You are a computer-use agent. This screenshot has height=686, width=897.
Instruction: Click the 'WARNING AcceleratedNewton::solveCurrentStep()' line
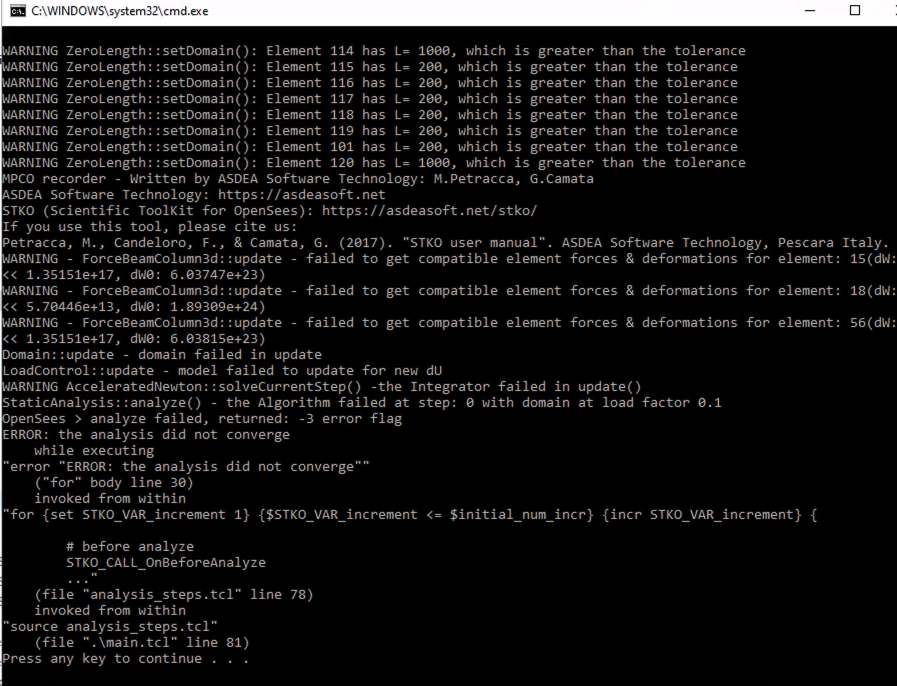point(322,387)
